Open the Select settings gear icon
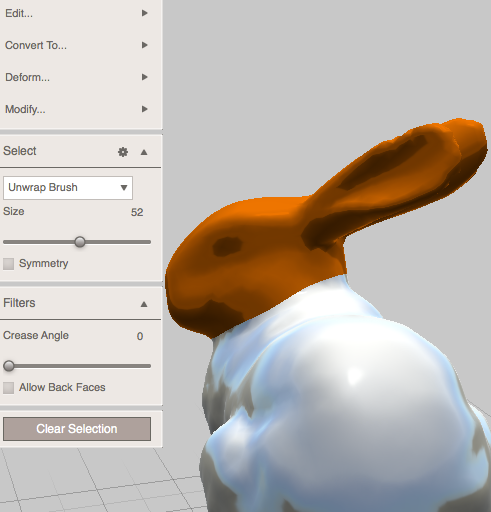The width and height of the screenshot is (491, 512). pyautogui.click(x=123, y=152)
